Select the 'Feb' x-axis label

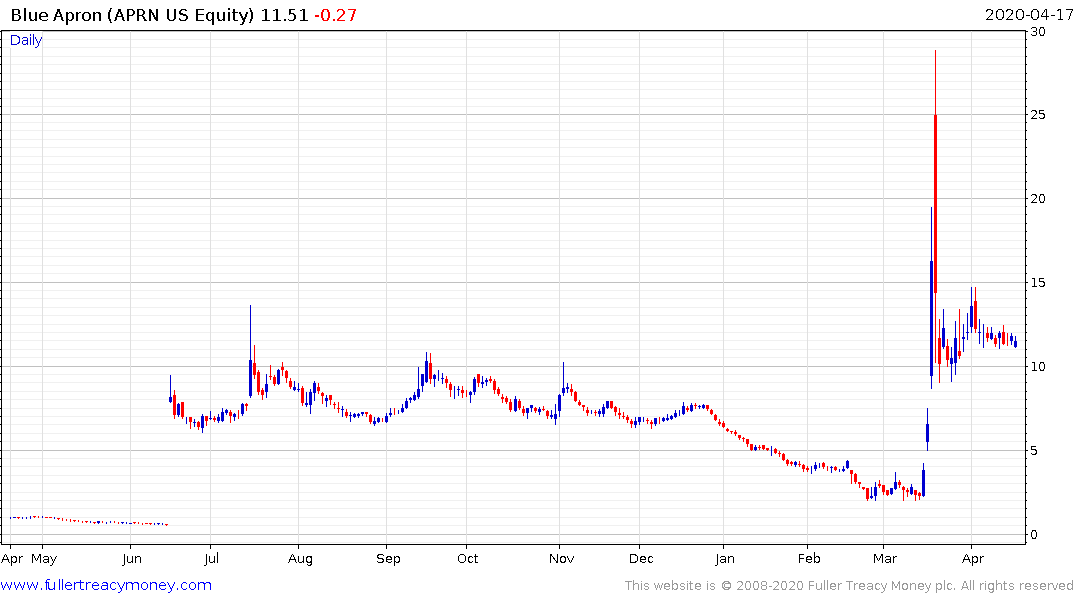point(809,558)
